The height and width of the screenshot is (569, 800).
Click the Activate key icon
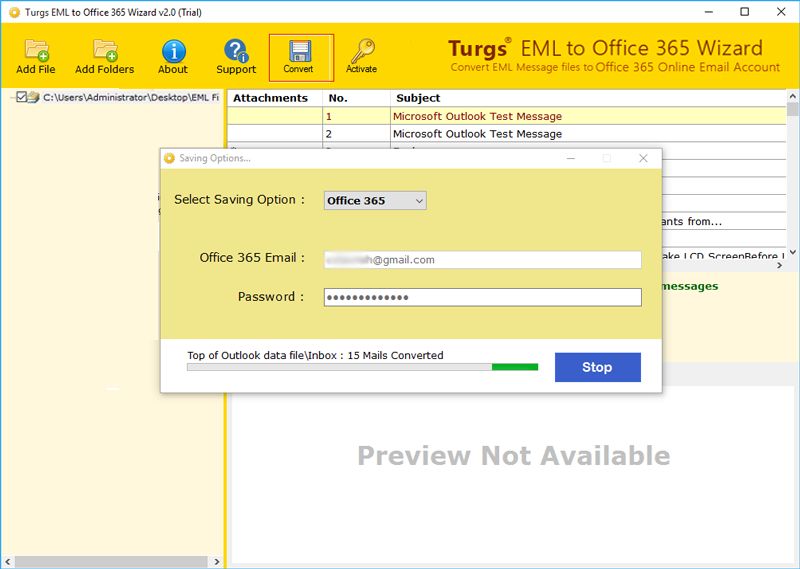(362, 51)
